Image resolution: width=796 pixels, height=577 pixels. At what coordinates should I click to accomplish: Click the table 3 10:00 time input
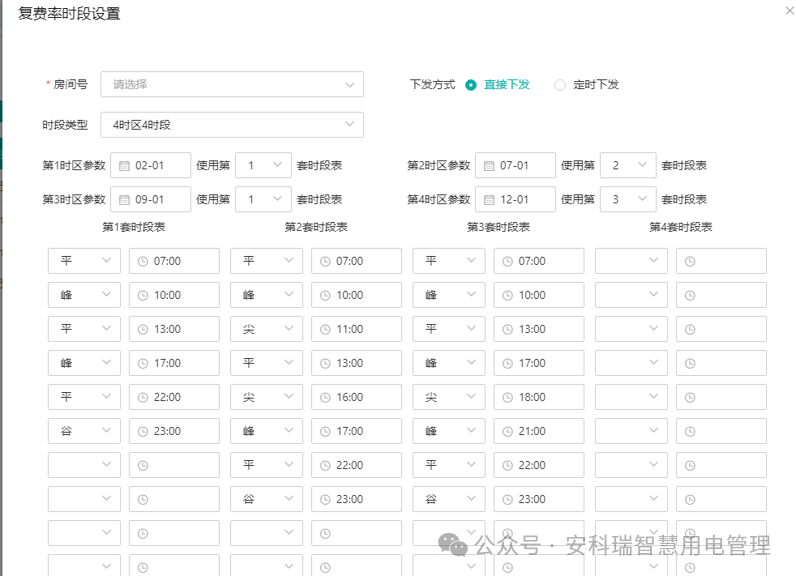click(539, 295)
